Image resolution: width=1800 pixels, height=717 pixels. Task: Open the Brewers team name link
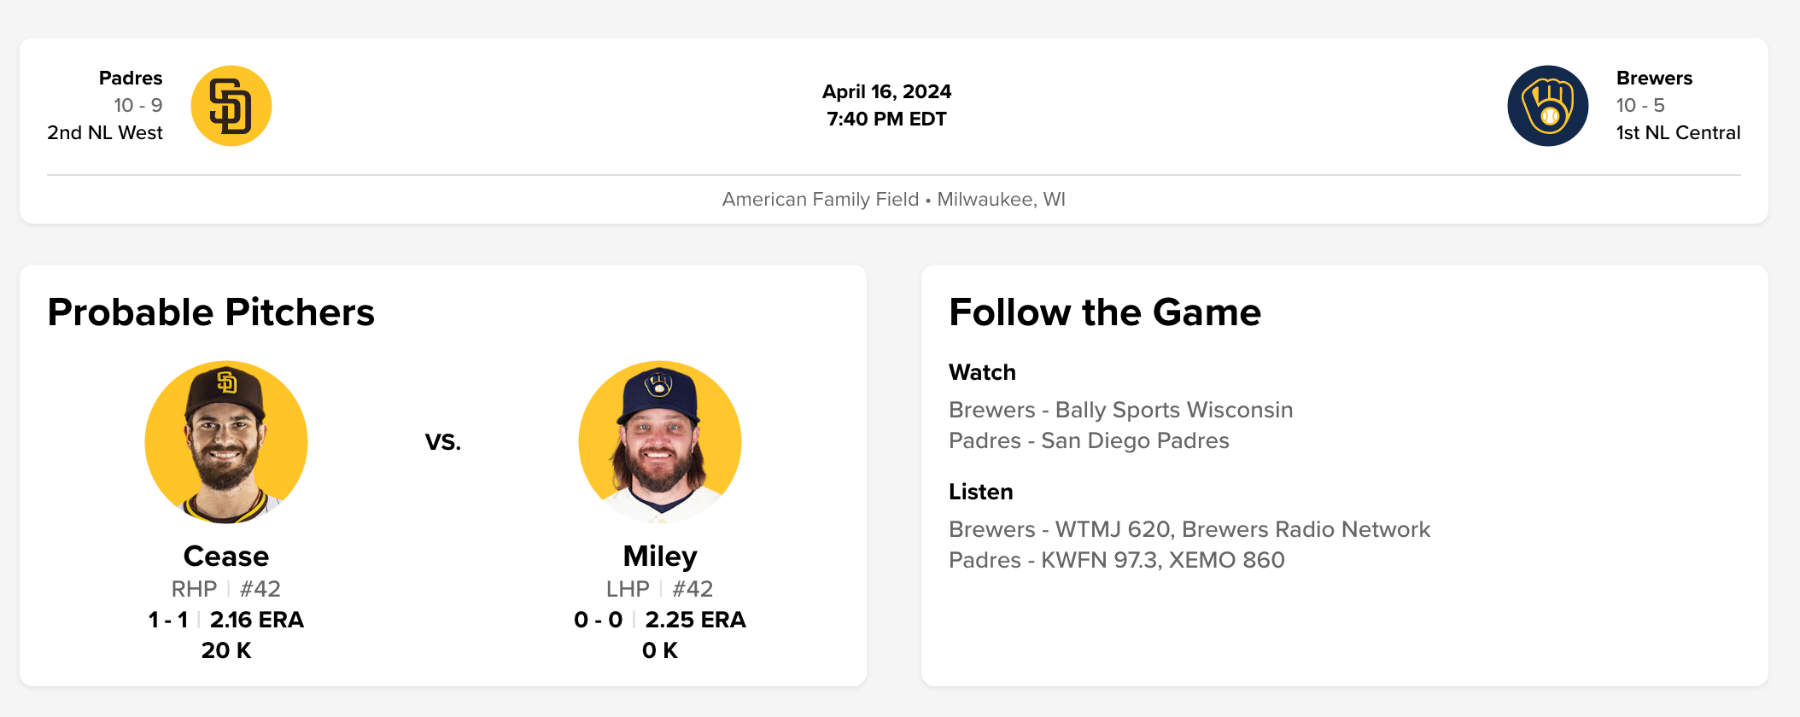(1654, 78)
